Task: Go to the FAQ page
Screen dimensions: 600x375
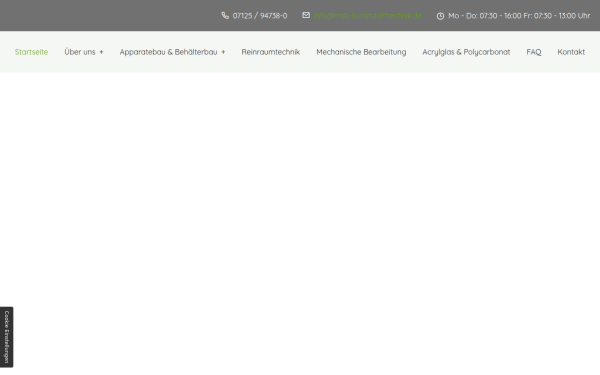Action: pyautogui.click(x=534, y=52)
